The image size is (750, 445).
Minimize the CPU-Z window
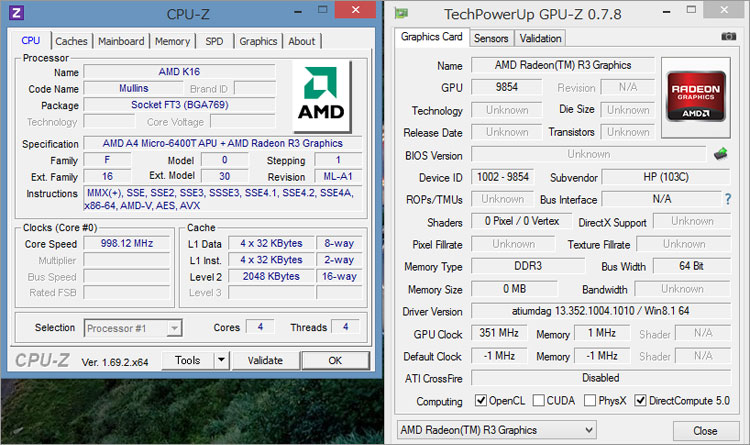coord(298,11)
